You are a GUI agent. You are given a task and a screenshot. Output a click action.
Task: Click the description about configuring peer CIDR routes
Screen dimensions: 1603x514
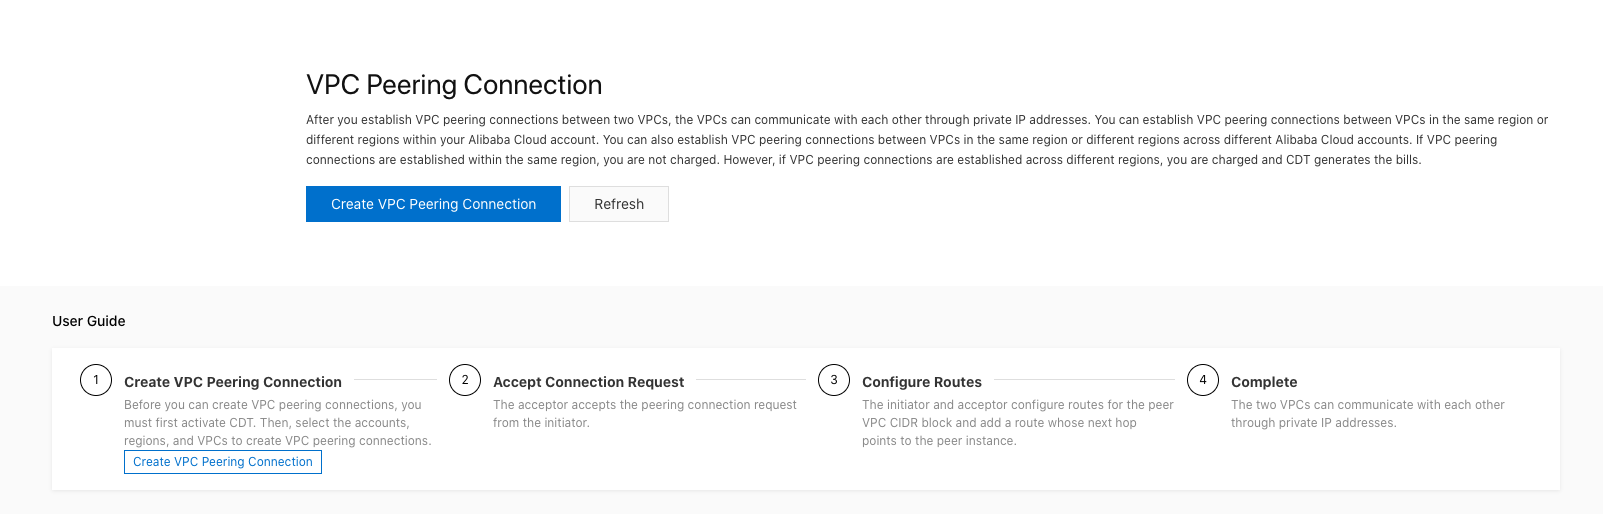(x=1017, y=423)
